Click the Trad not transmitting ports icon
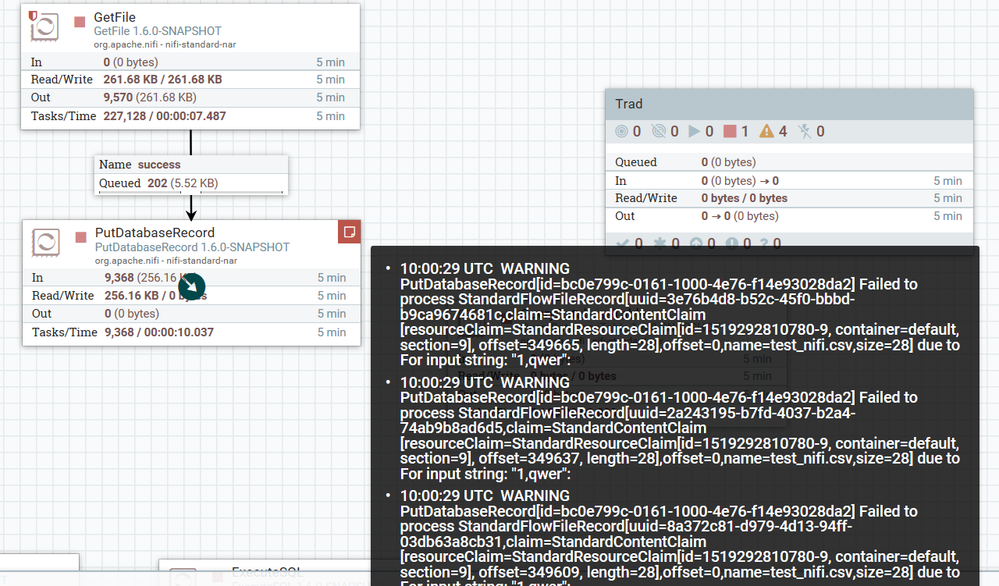The width and height of the screenshot is (999, 586). [x=659, y=131]
